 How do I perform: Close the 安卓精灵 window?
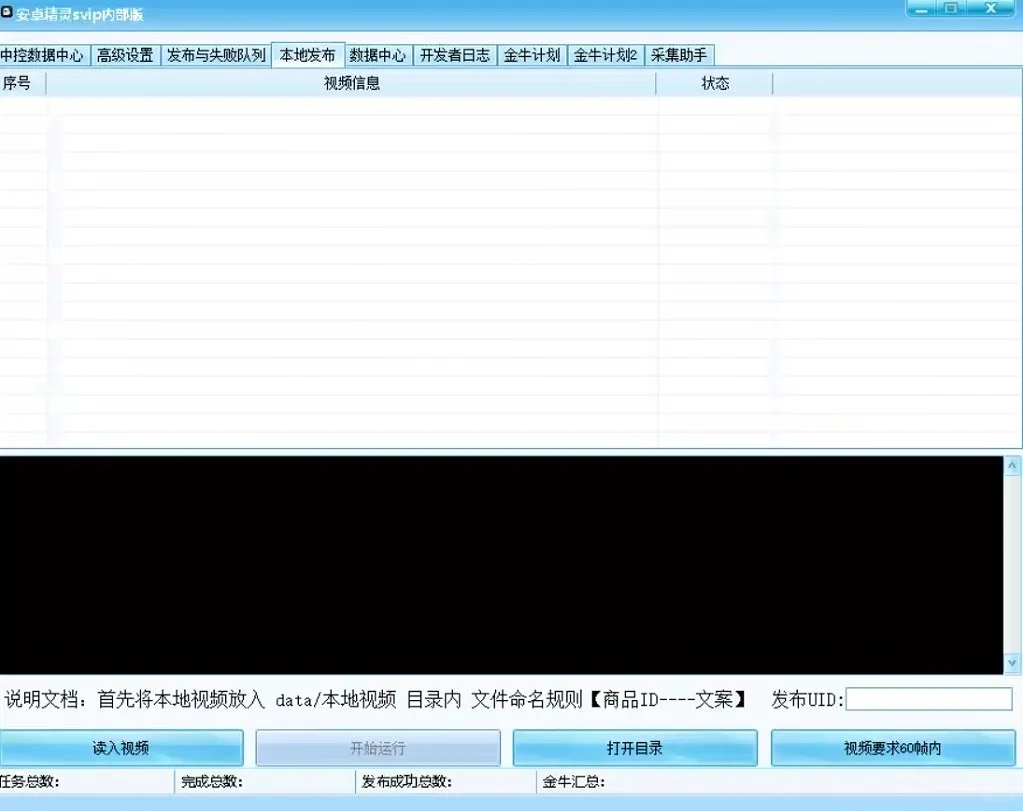[991, 8]
